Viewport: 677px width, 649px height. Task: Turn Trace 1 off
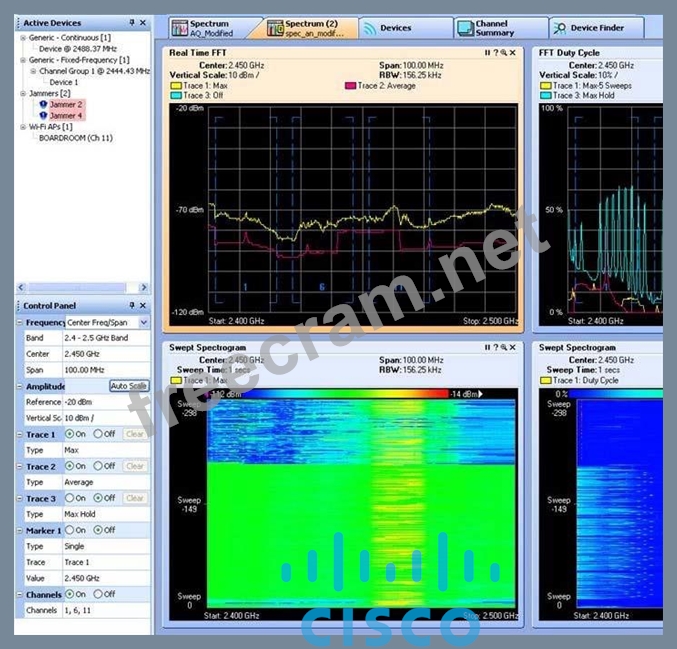[98, 434]
